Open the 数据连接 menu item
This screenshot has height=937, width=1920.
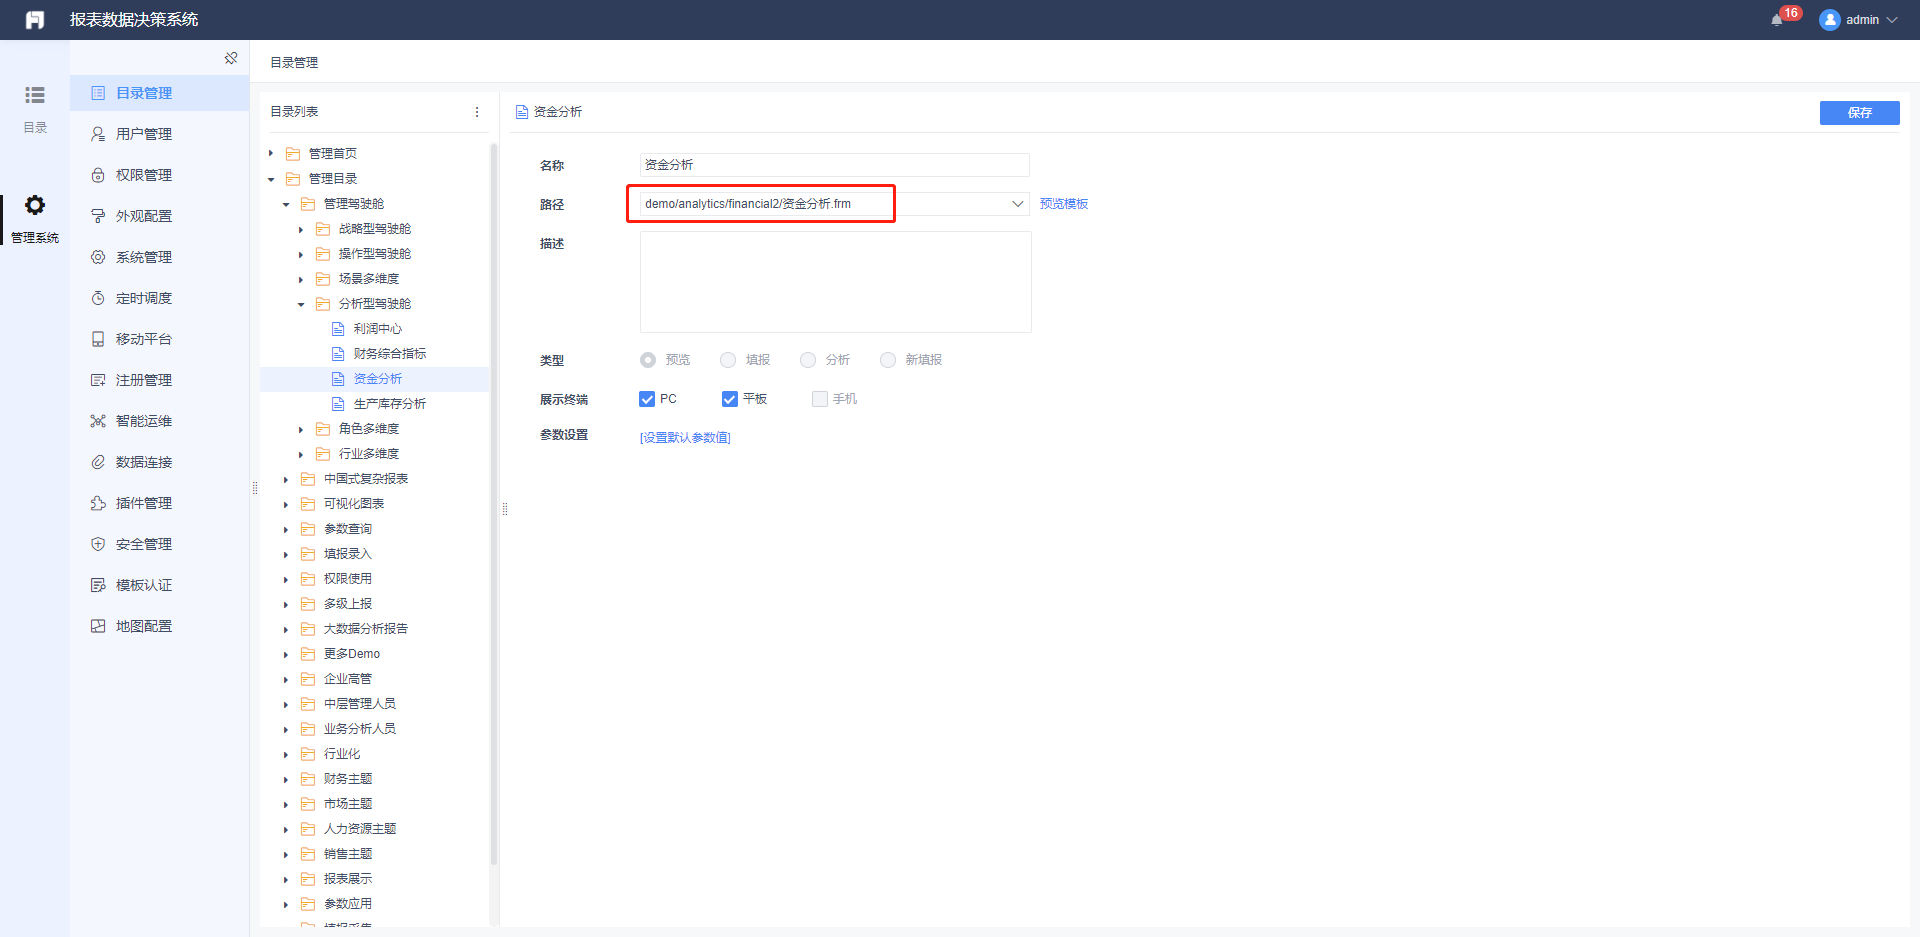pyautogui.click(x=160, y=462)
